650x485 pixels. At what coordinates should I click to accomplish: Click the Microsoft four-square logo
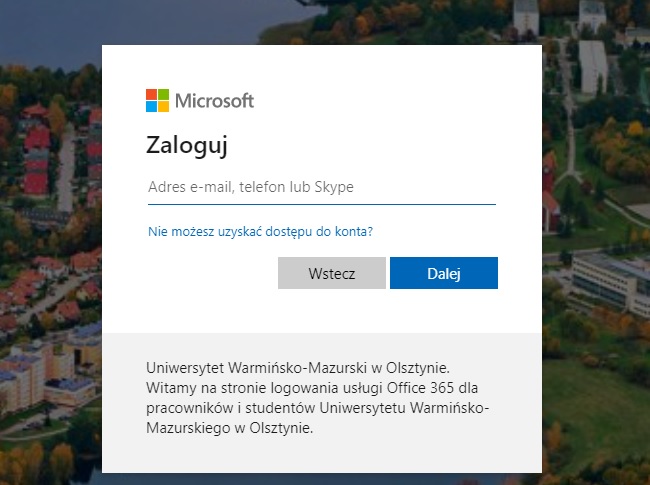[158, 100]
